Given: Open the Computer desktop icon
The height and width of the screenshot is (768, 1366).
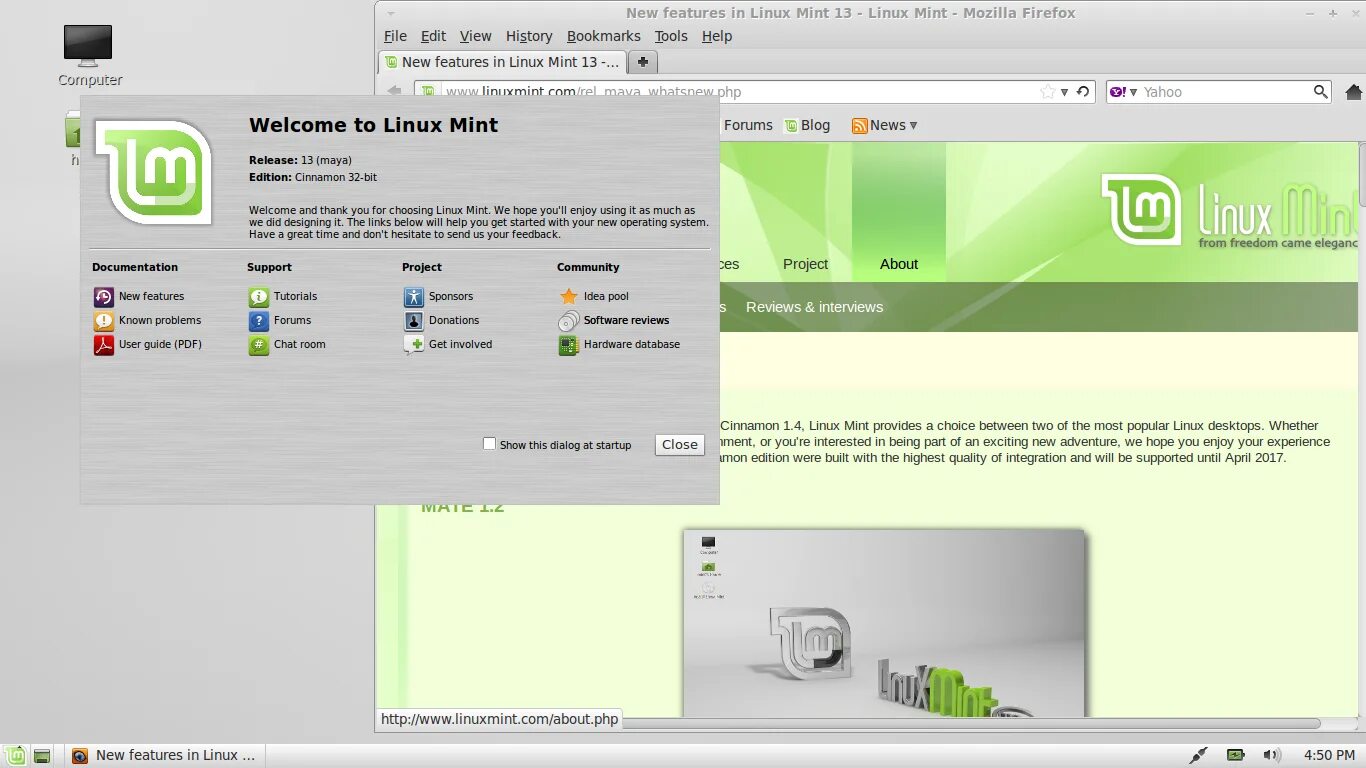Looking at the screenshot, I should 89,47.
